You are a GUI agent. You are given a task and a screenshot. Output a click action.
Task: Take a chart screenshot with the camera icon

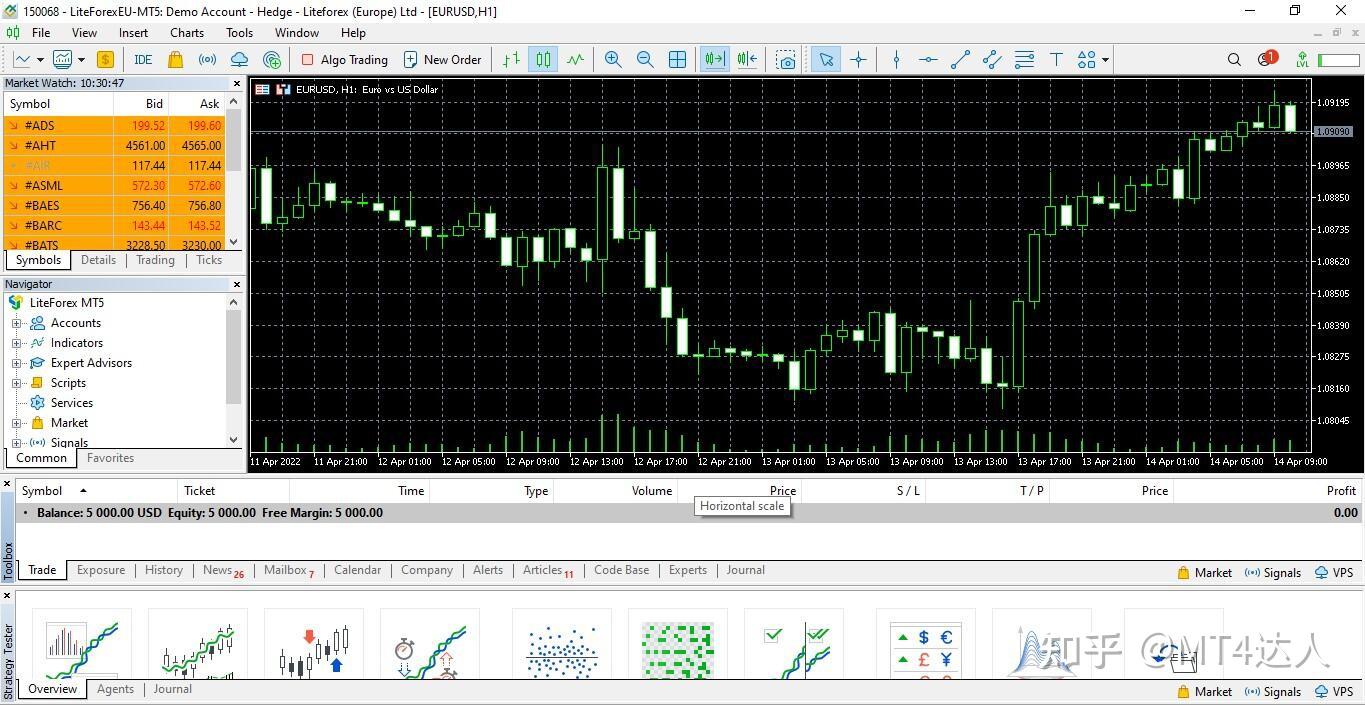pos(786,60)
